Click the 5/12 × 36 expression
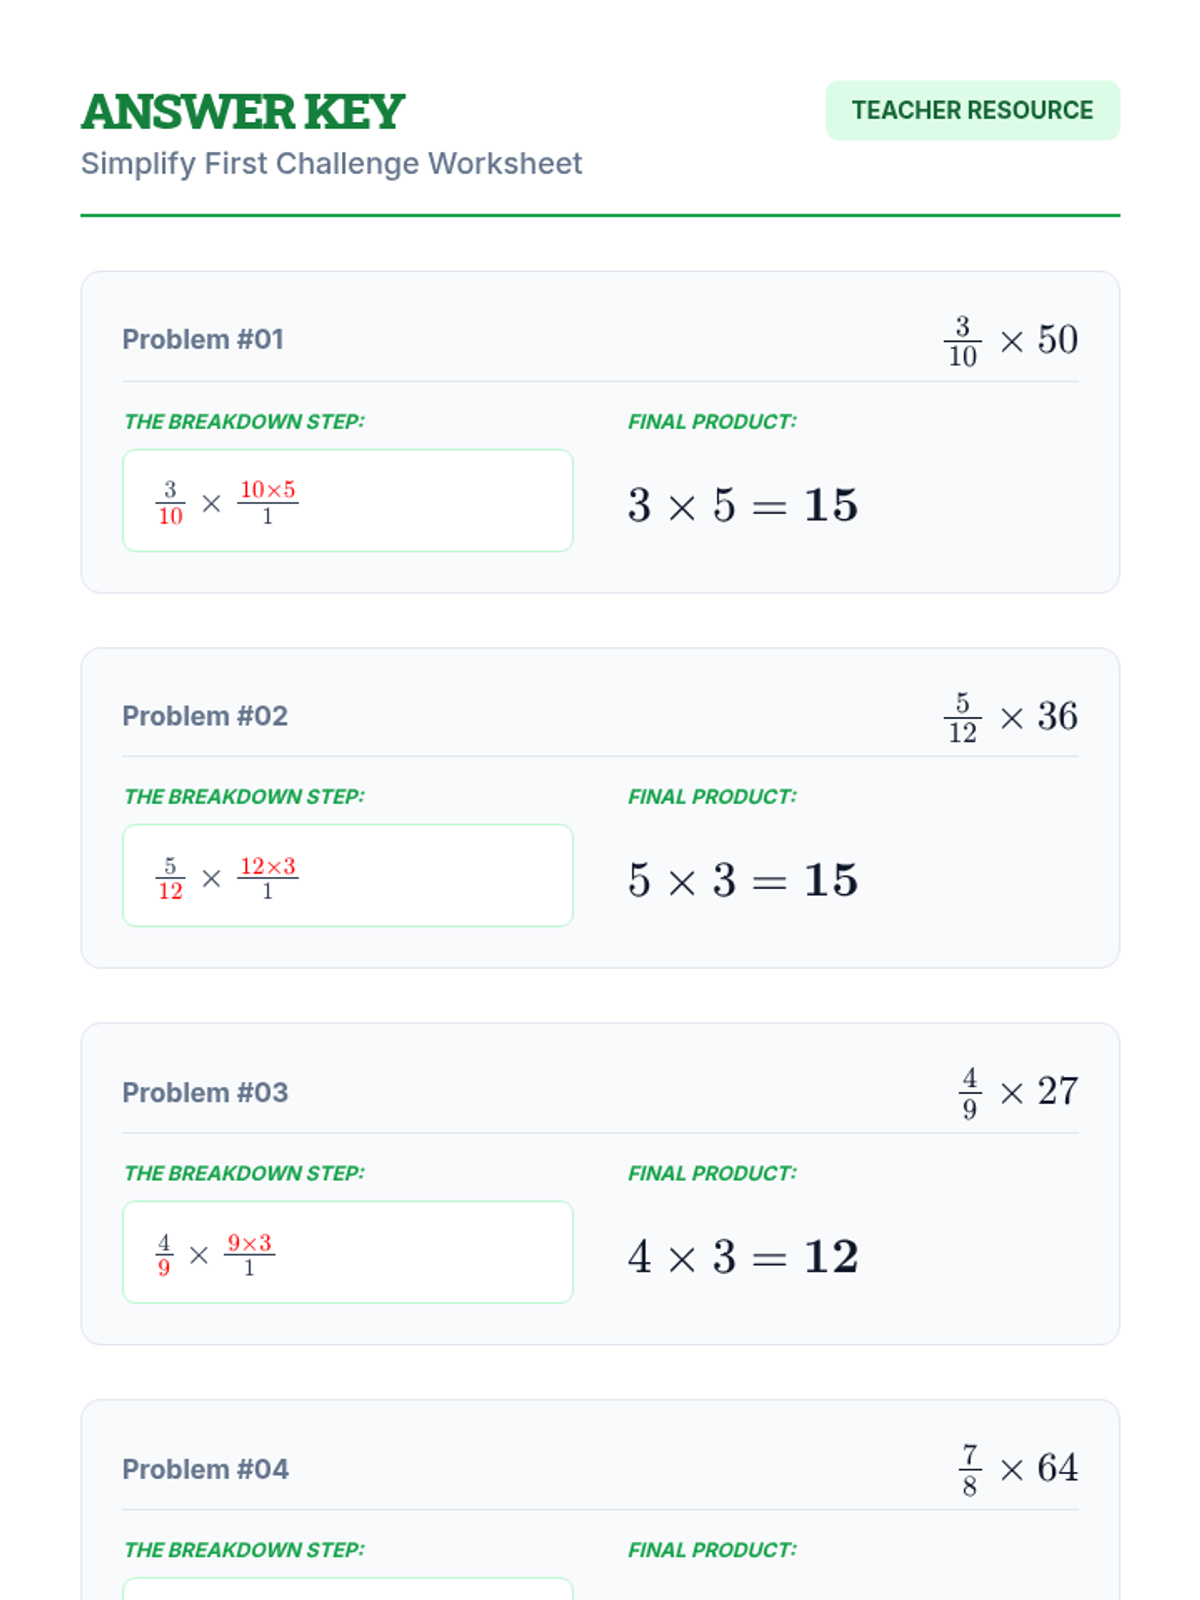This screenshot has height=1600, width=1200. tap(1011, 717)
